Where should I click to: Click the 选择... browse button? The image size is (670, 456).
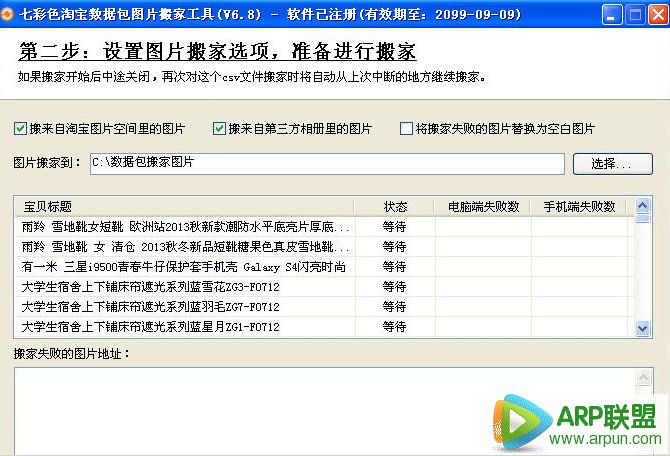(x=613, y=164)
